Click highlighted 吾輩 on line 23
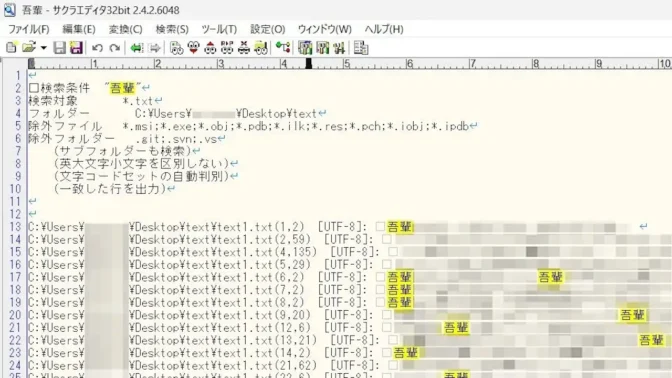 pos(406,353)
